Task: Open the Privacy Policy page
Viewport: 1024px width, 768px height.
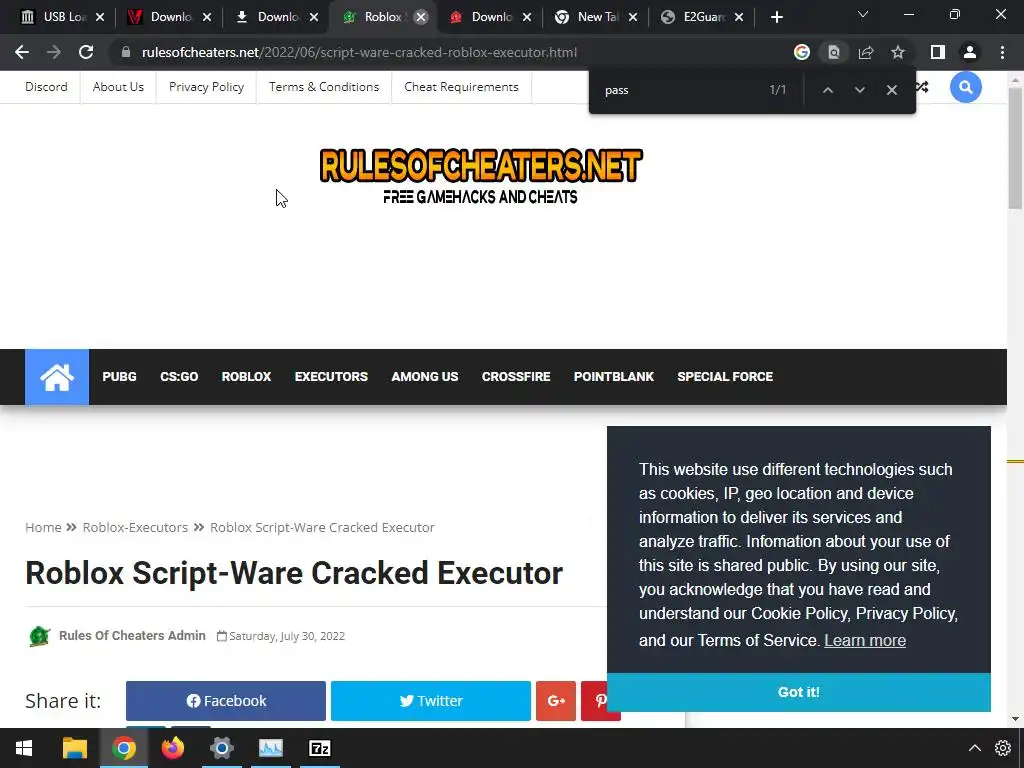Action: point(206,87)
